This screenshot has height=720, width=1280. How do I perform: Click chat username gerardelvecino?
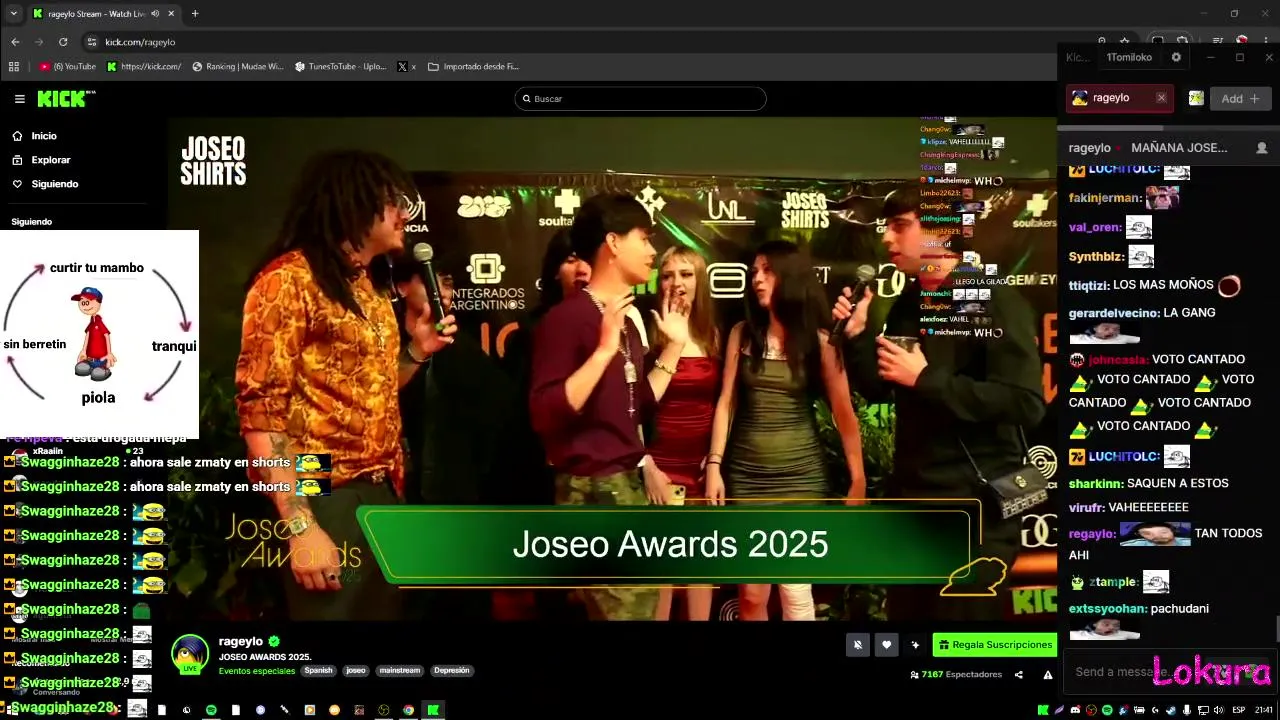(1113, 313)
